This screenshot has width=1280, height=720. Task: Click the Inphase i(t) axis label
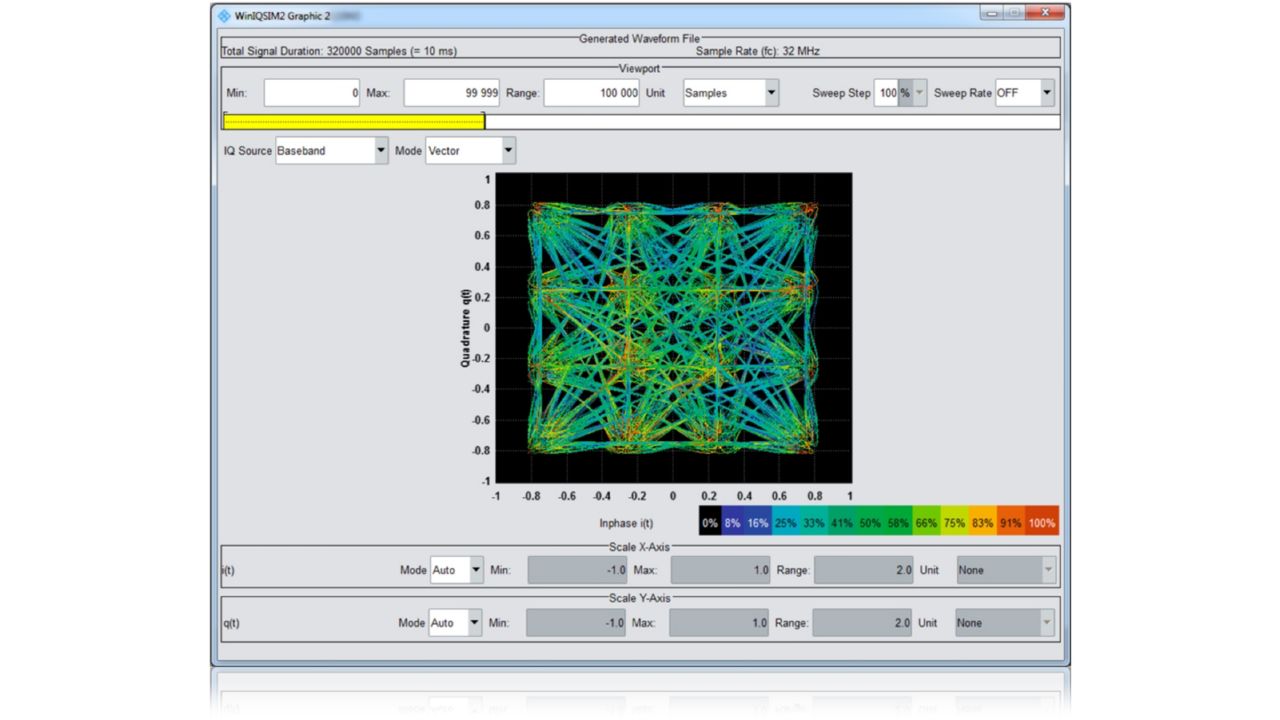point(626,523)
